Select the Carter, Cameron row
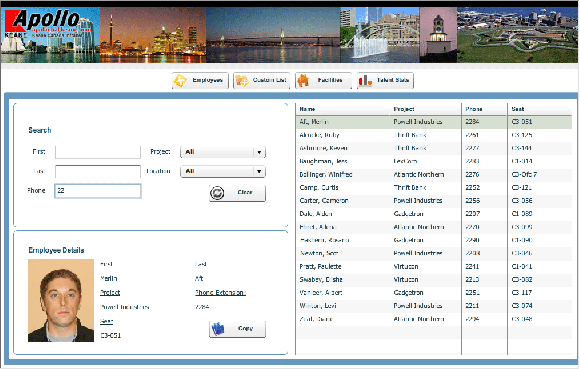 (434, 201)
